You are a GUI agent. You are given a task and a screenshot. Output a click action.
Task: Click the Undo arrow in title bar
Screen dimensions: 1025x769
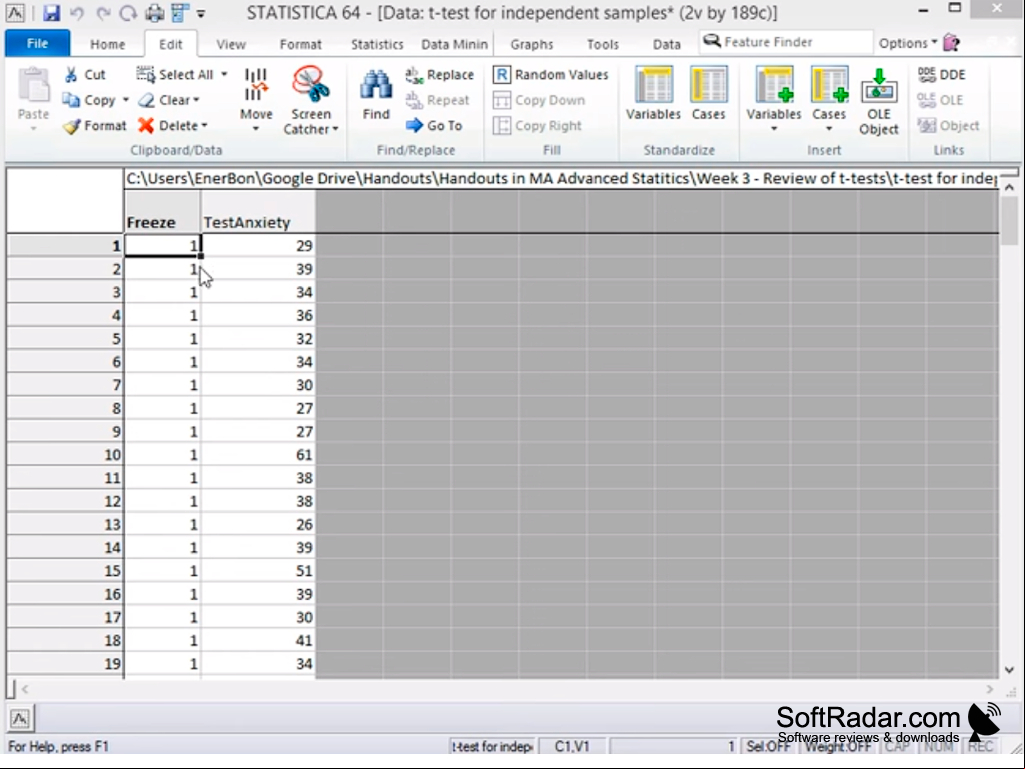pos(77,12)
